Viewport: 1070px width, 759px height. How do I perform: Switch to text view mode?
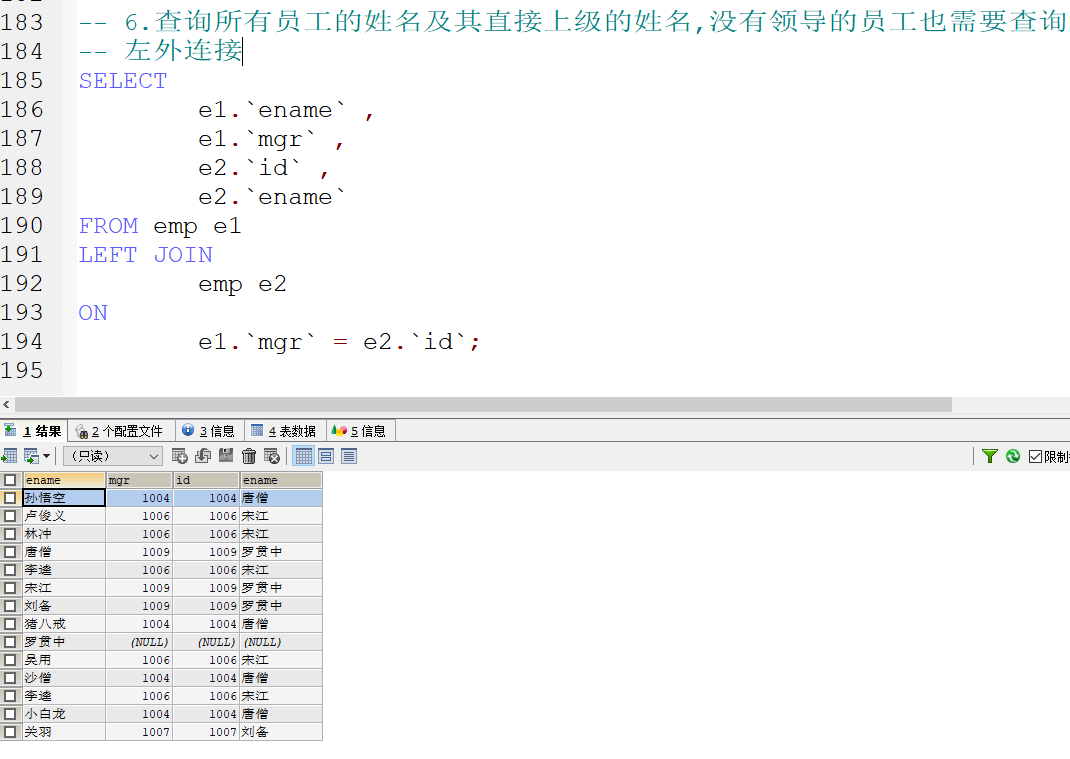tap(350, 456)
